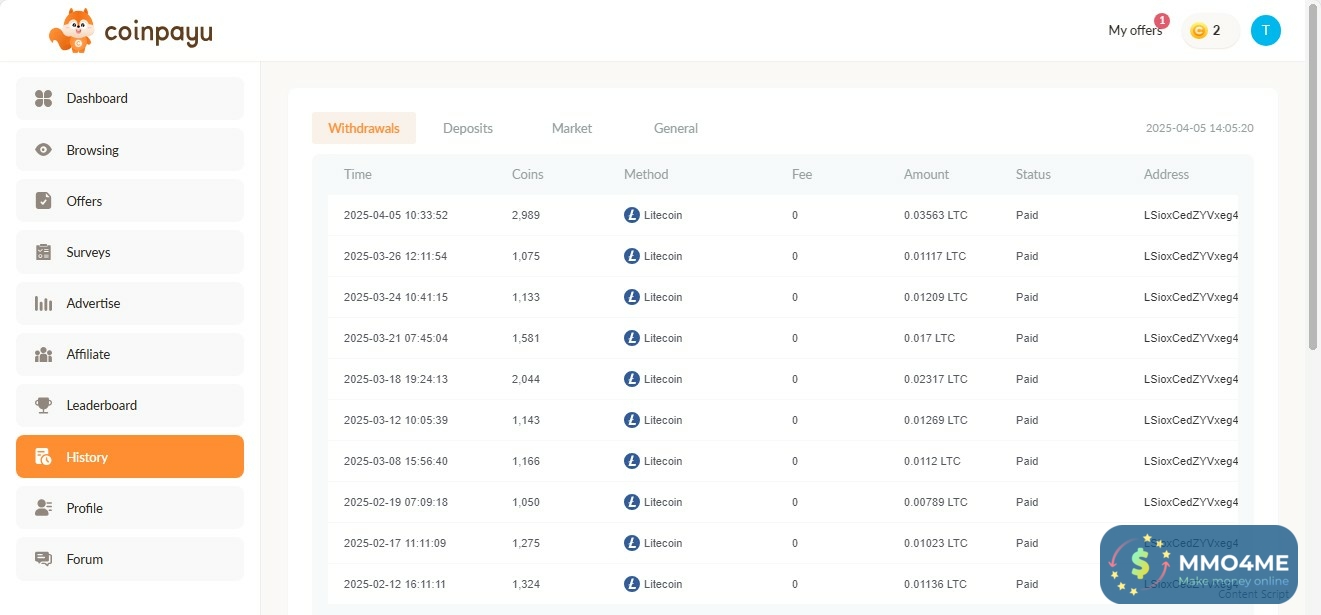Screen dimensions: 1321x615
Task: Select the Withdrawals tab
Action: pos(364,128)
